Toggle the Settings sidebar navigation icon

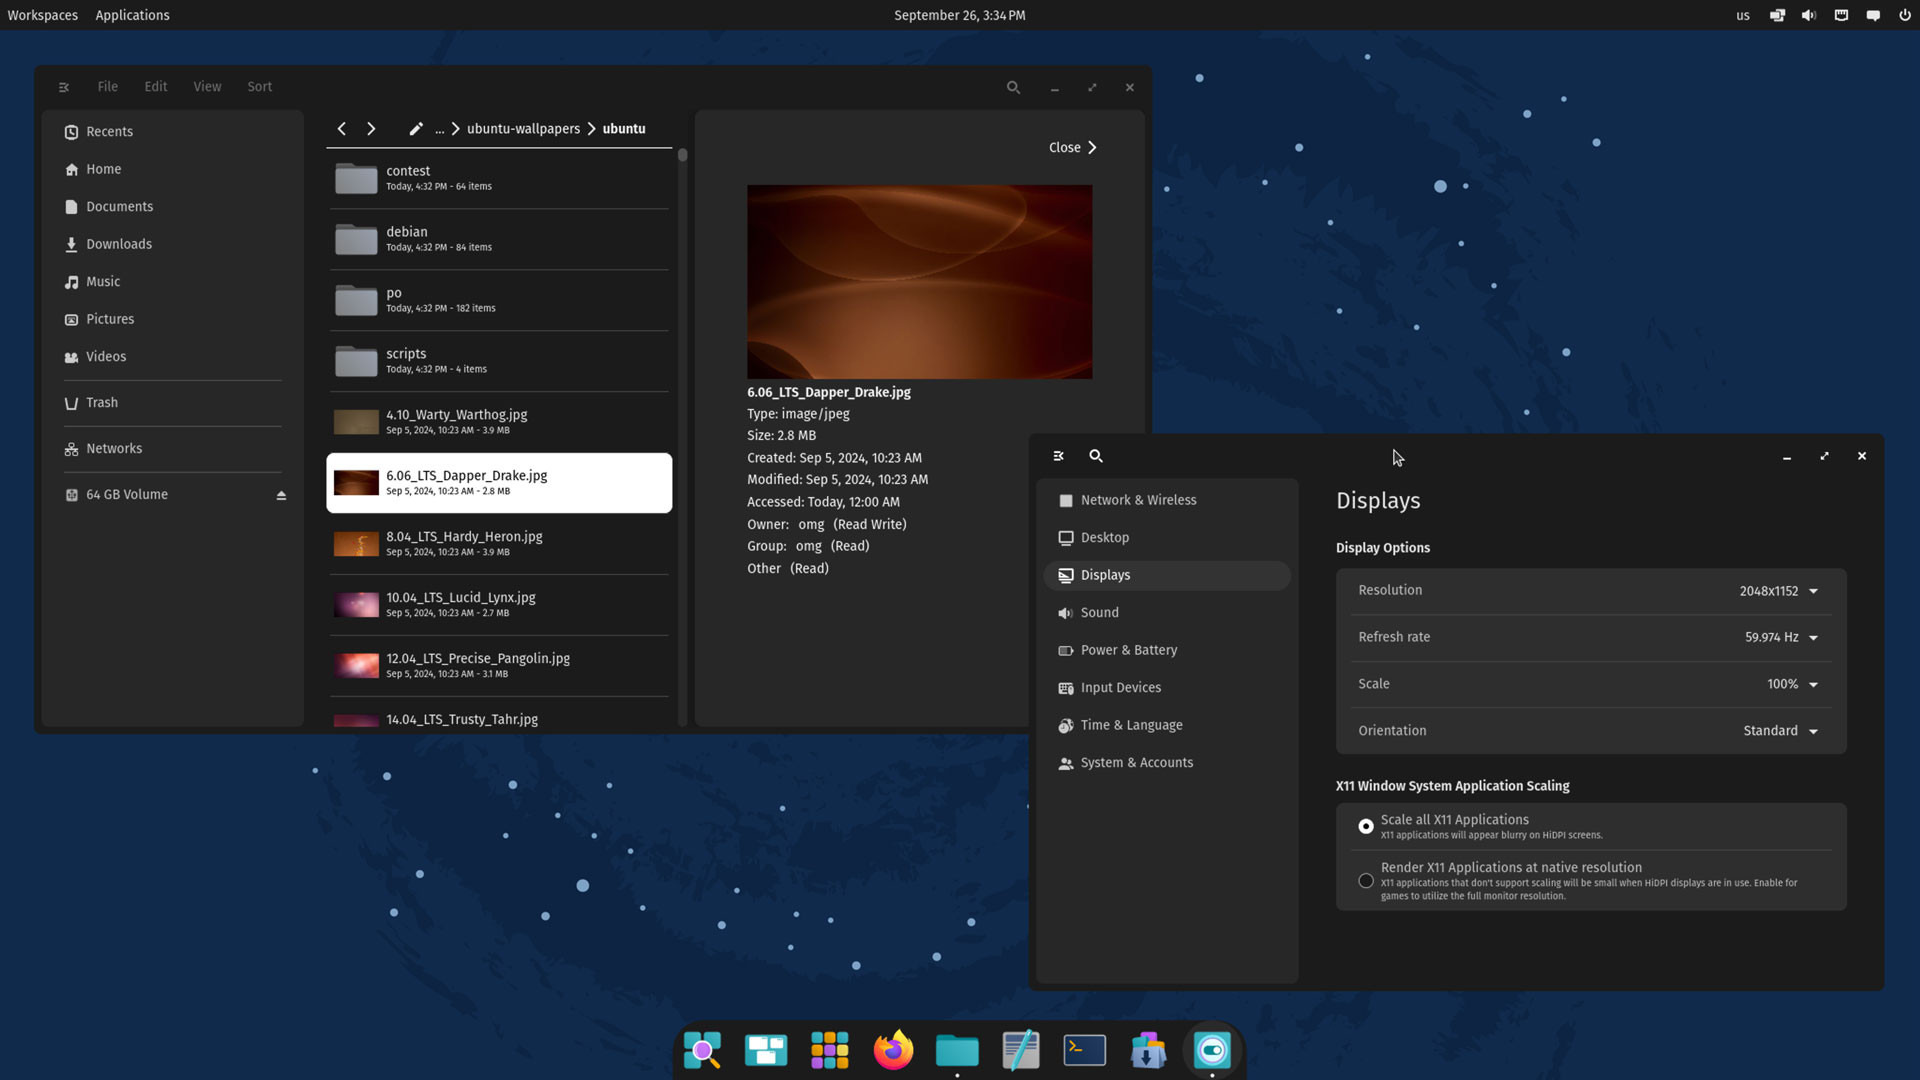pos(1058,456)
